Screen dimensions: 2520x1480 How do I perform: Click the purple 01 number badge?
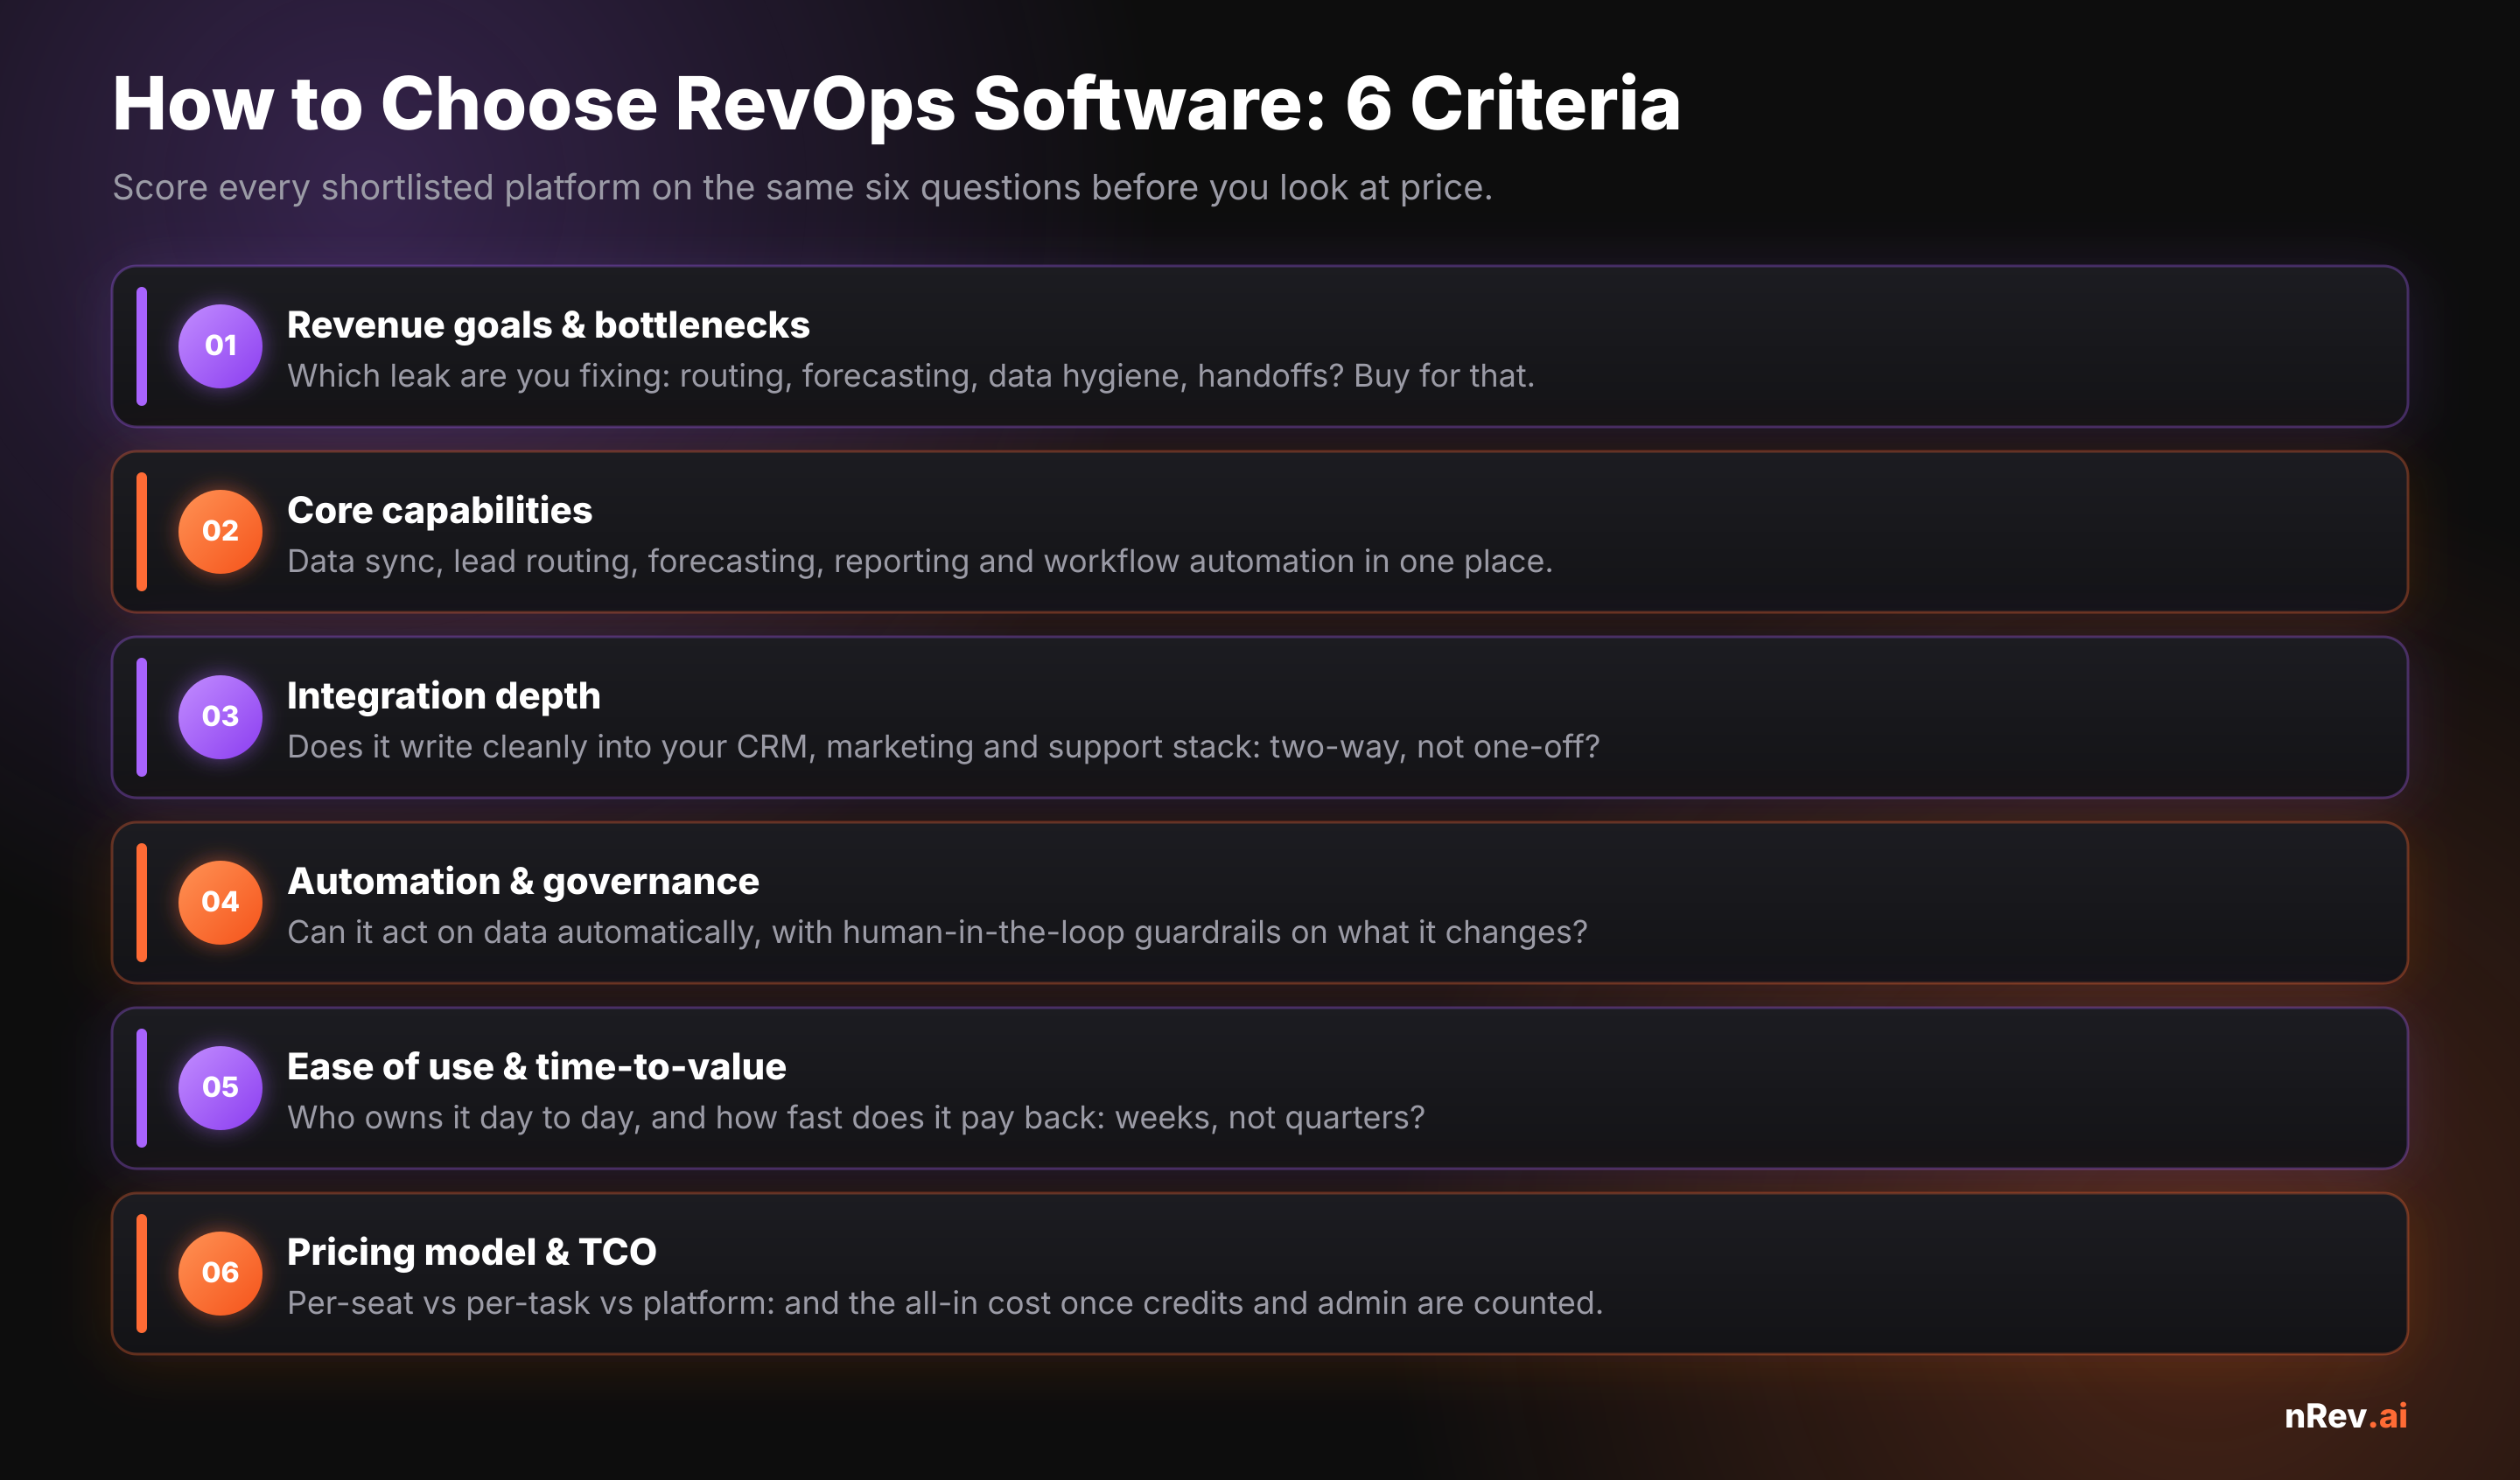(220, 346)
